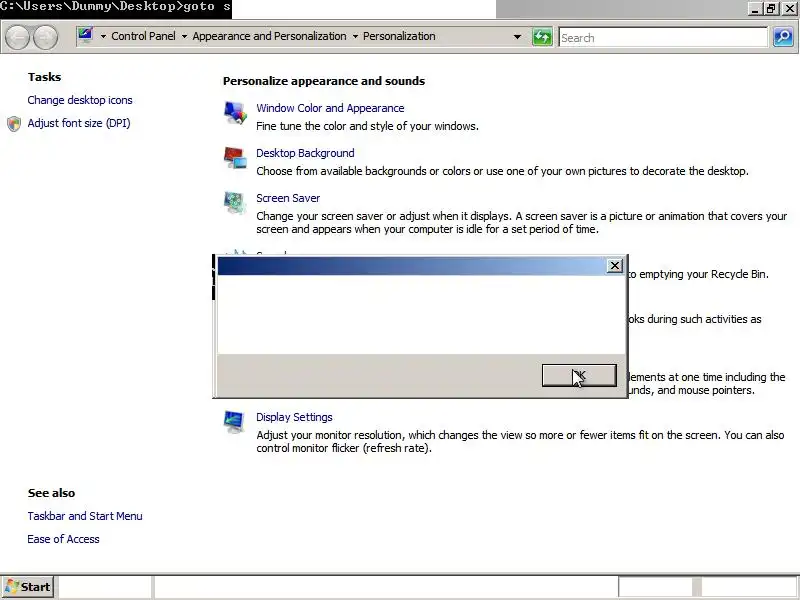
Task: Click 'Fine tune the color and style' description
Action: [367, 126]
